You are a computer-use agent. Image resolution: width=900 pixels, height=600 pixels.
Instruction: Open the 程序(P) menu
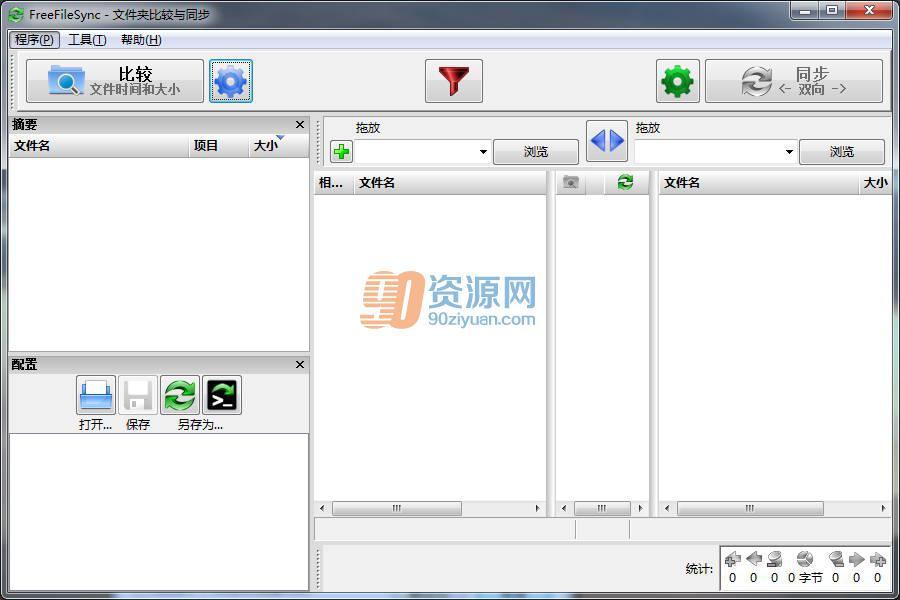coord(34,40)
